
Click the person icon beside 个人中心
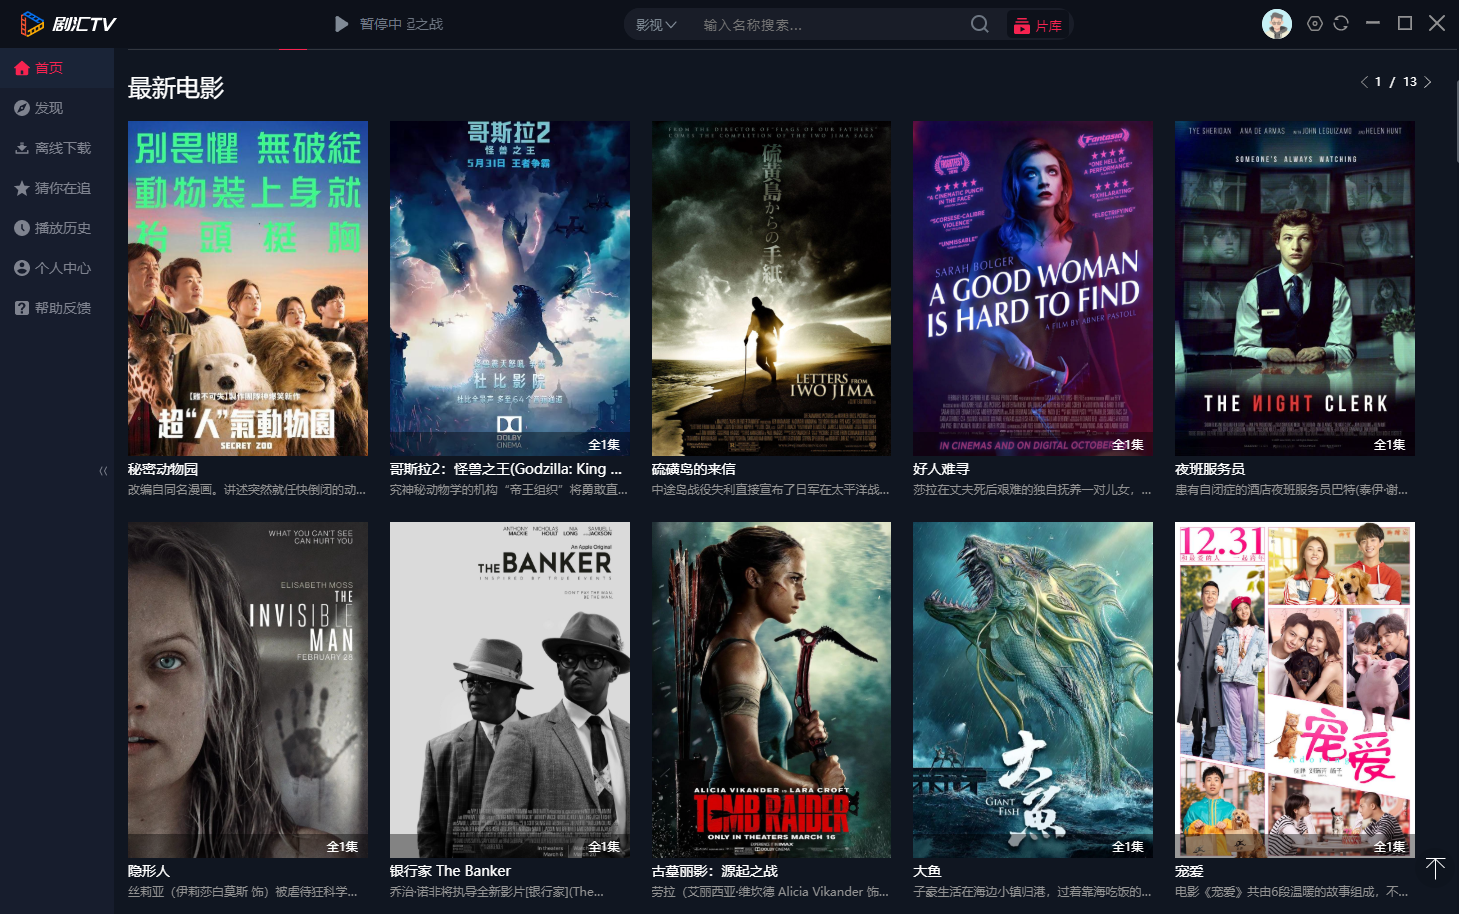click(x=22, y=268)
